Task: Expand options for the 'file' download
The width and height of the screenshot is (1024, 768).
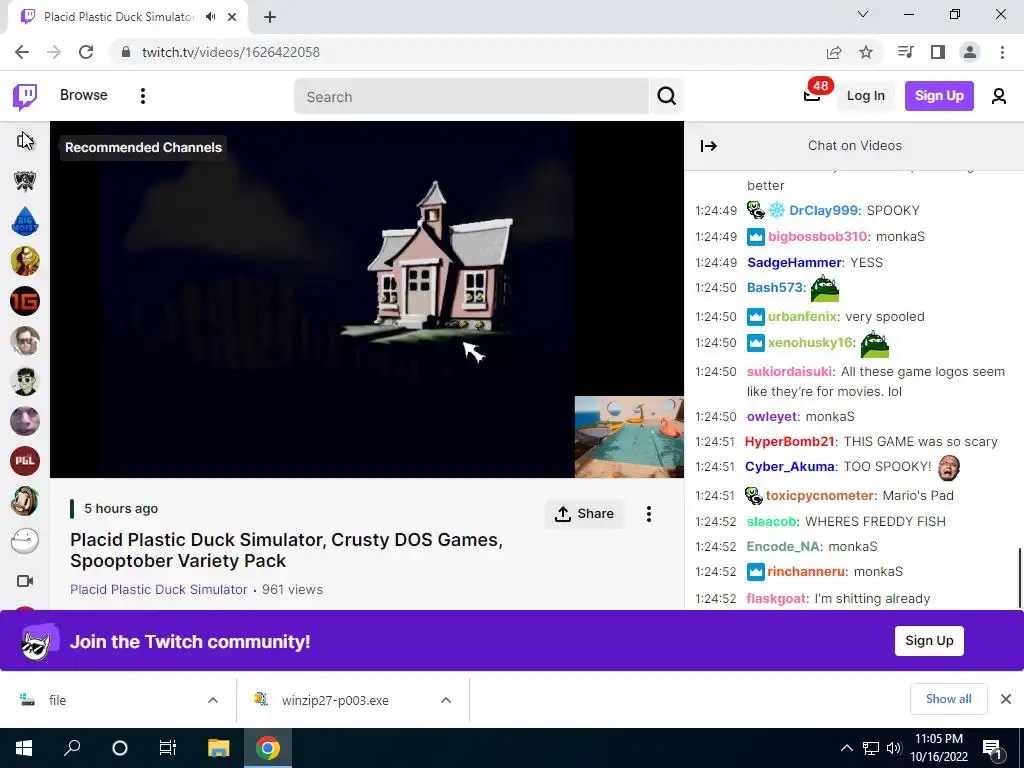Action: tap(213, 700)
